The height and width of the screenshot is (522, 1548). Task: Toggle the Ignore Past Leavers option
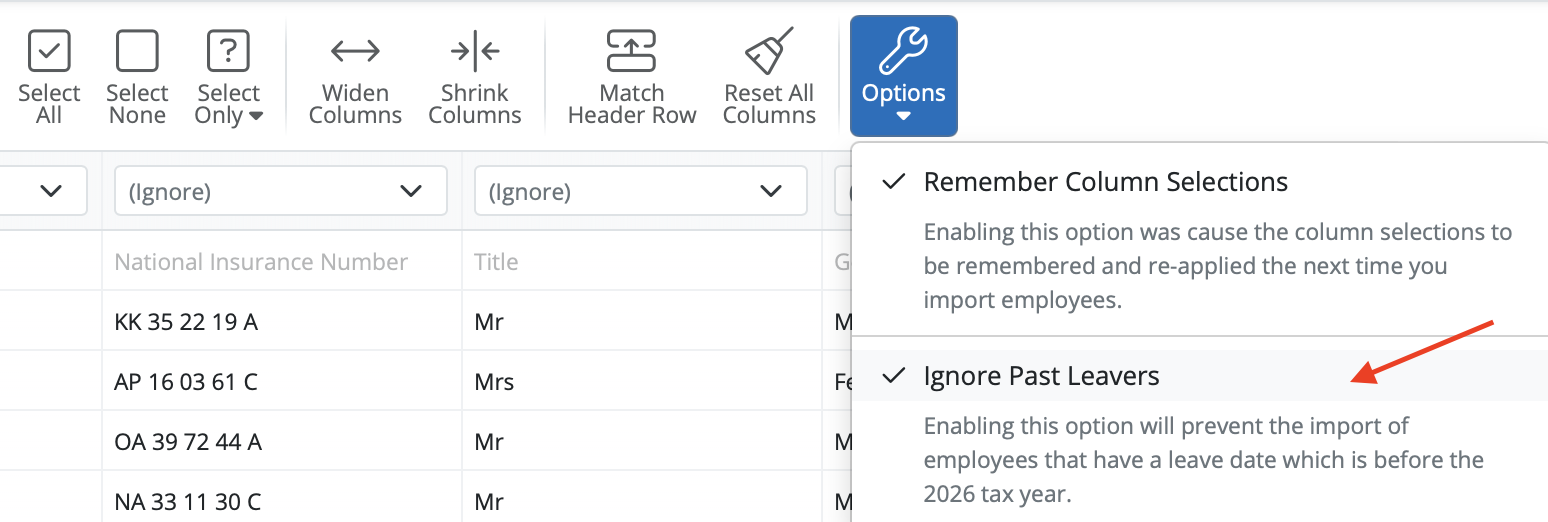[1041, 377]
